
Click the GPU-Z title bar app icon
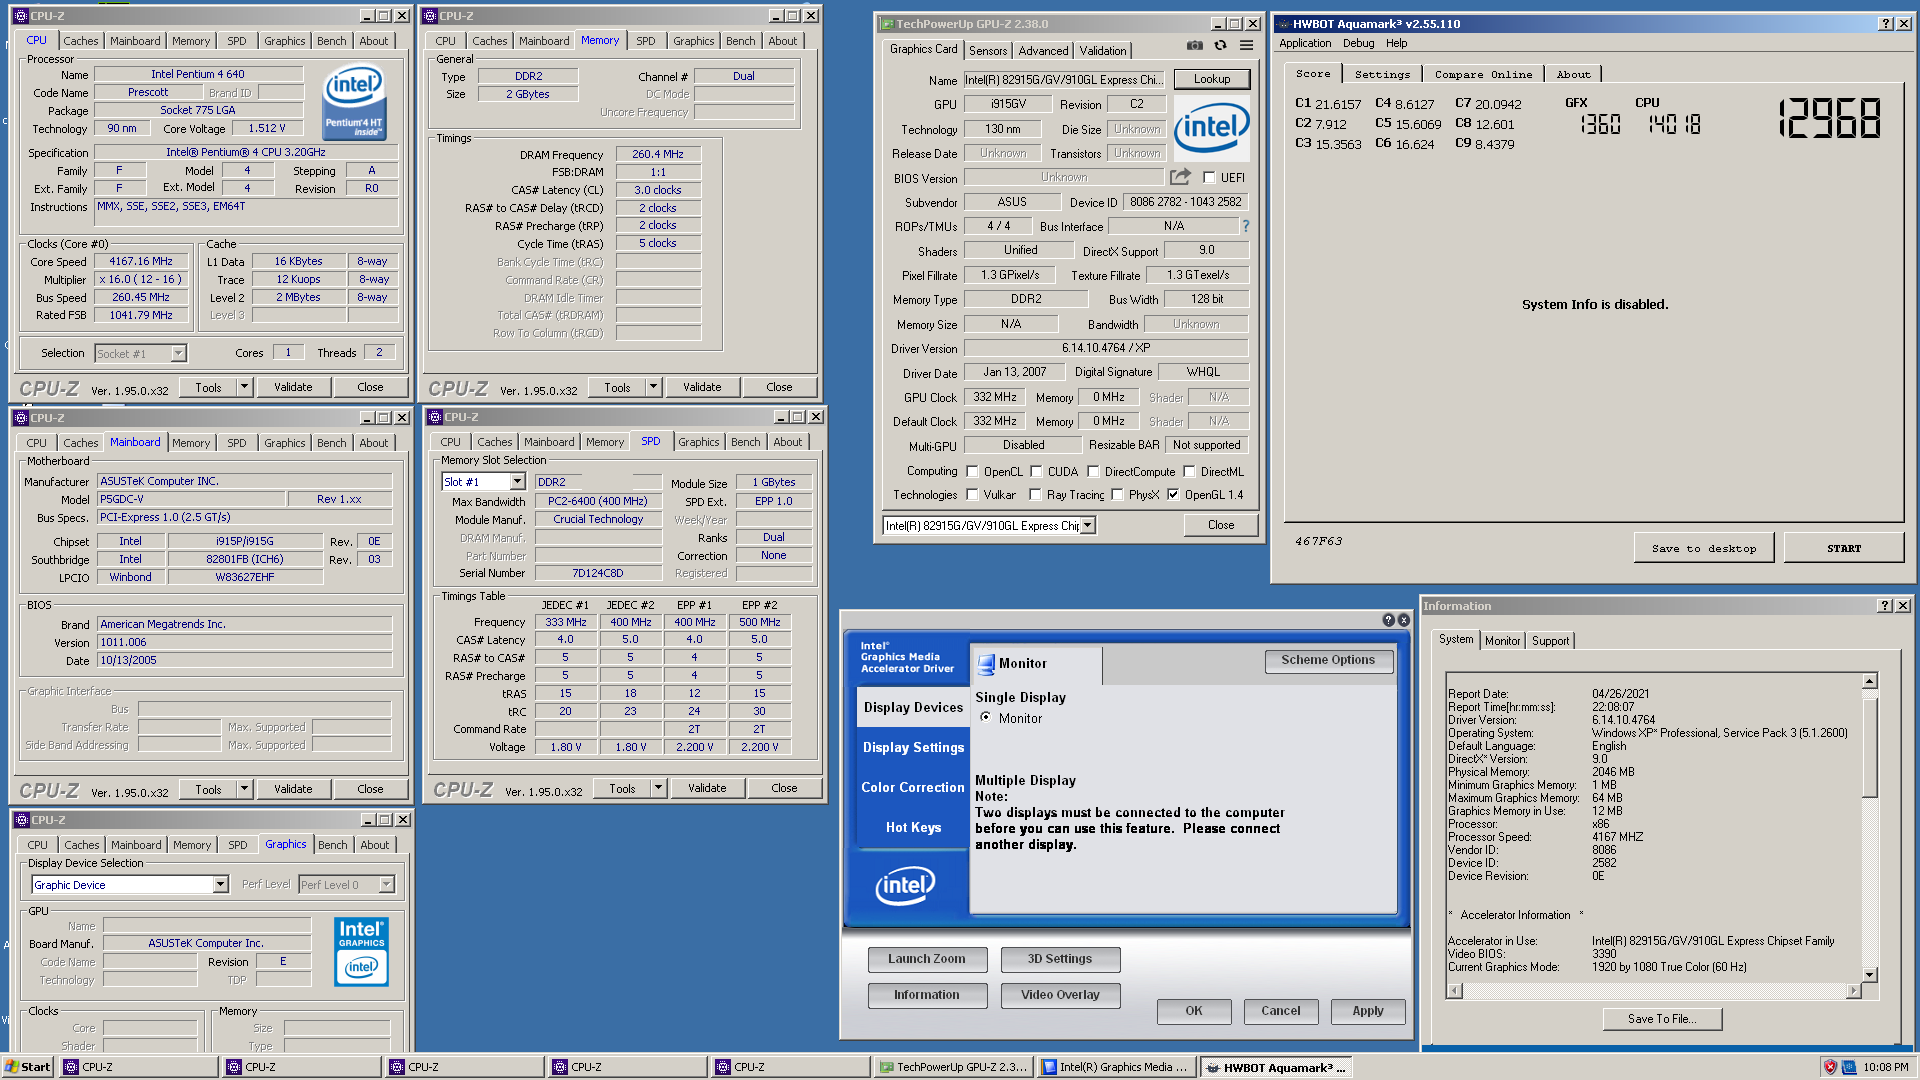pos(886,24)
